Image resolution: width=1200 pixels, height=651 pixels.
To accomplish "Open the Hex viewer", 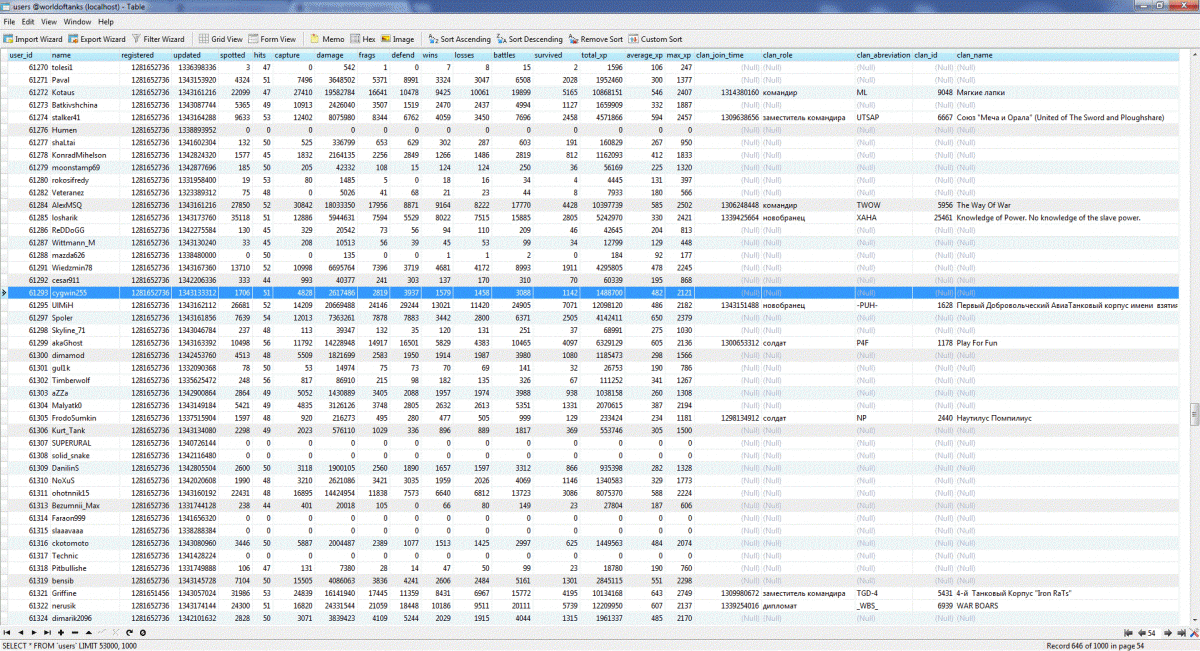I will click(x=364, y=39).
